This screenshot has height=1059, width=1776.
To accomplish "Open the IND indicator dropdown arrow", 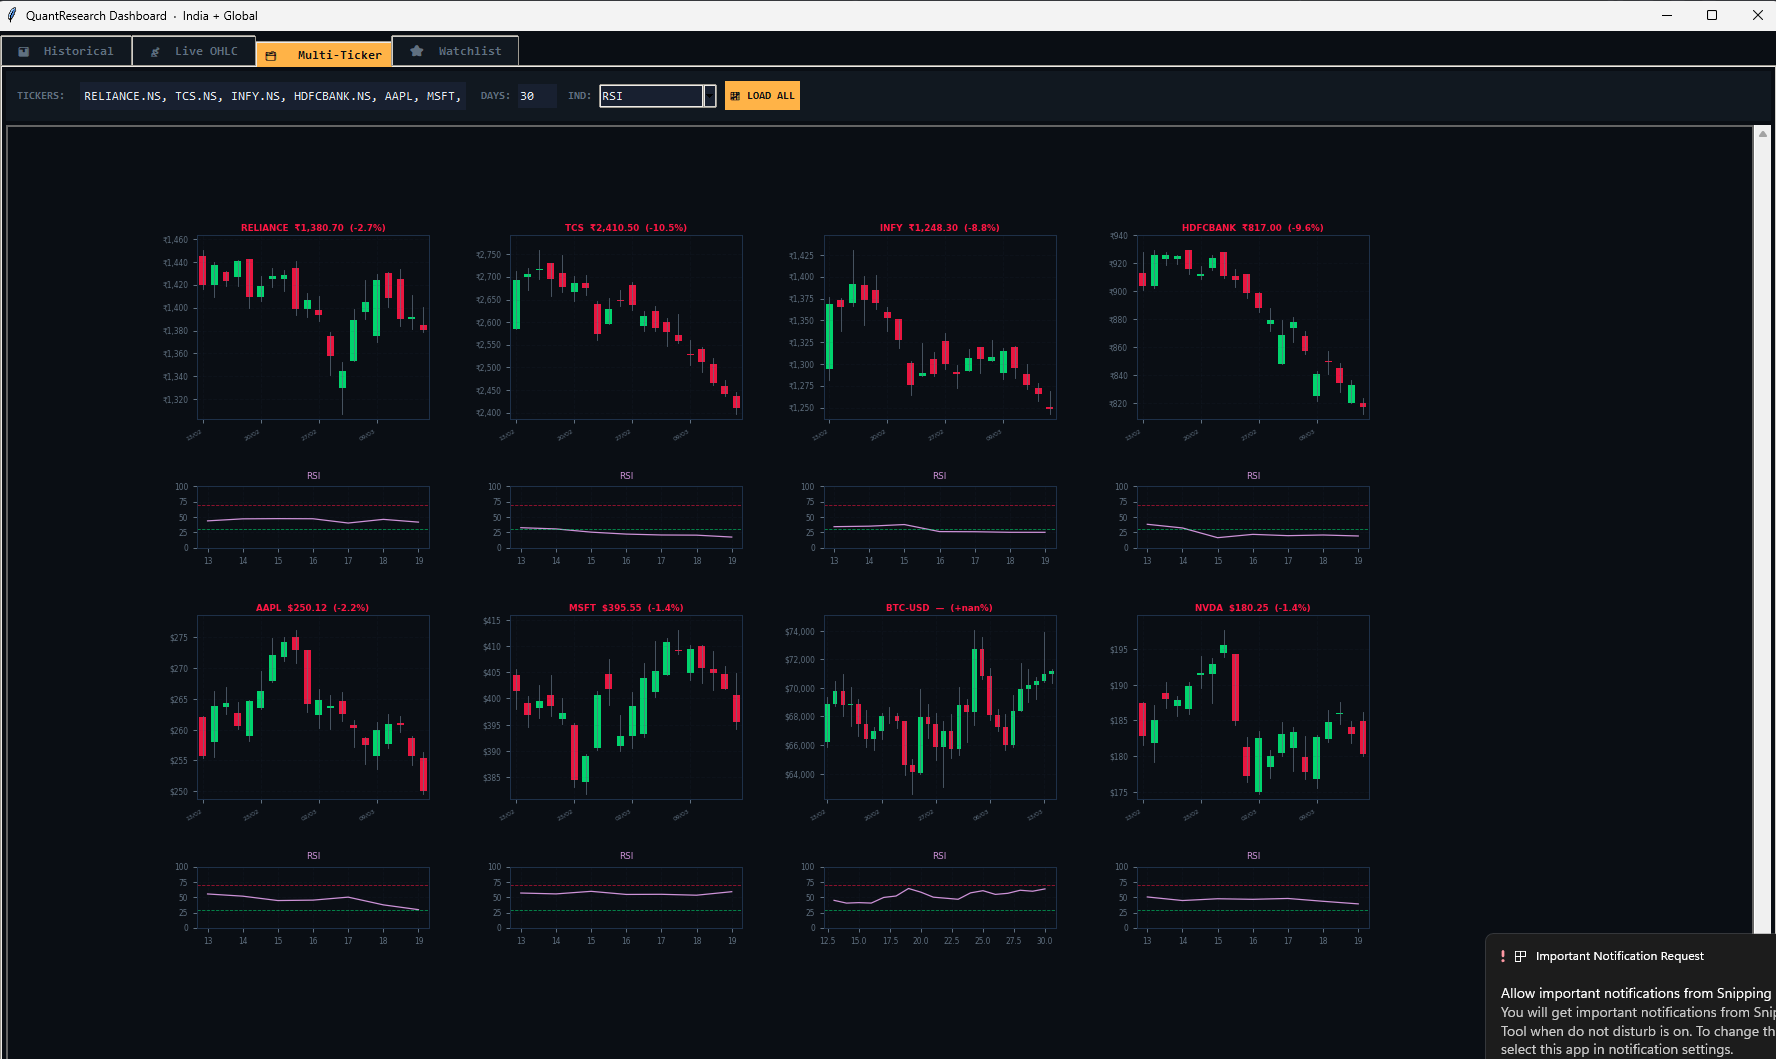I will (710, 95).
